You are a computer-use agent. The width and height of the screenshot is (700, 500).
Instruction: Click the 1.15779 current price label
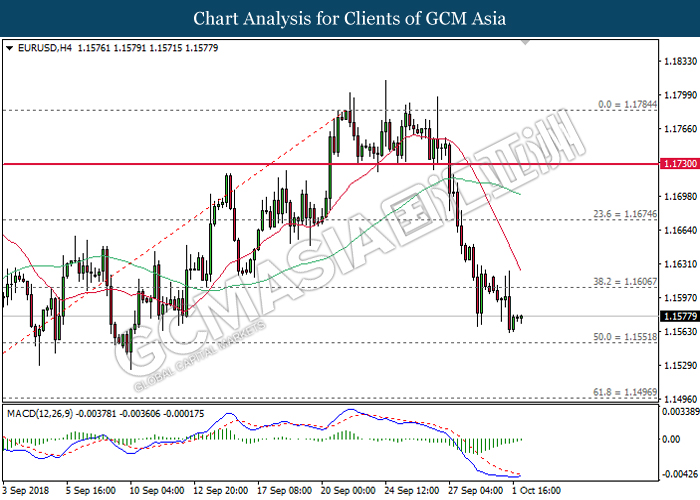(x=680, y=316)
